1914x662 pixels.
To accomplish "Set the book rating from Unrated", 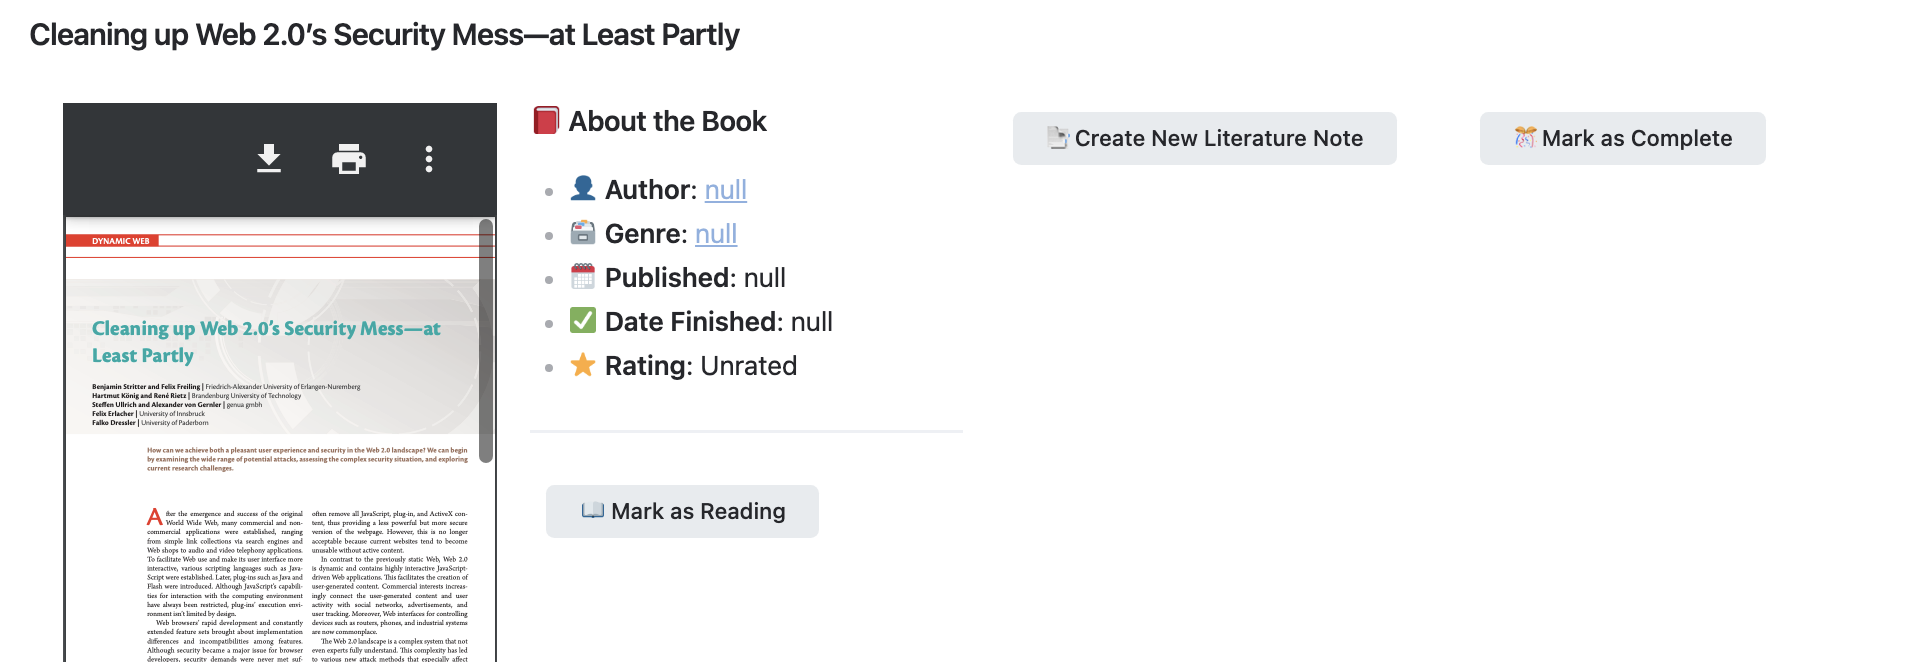I will (747, 365).
